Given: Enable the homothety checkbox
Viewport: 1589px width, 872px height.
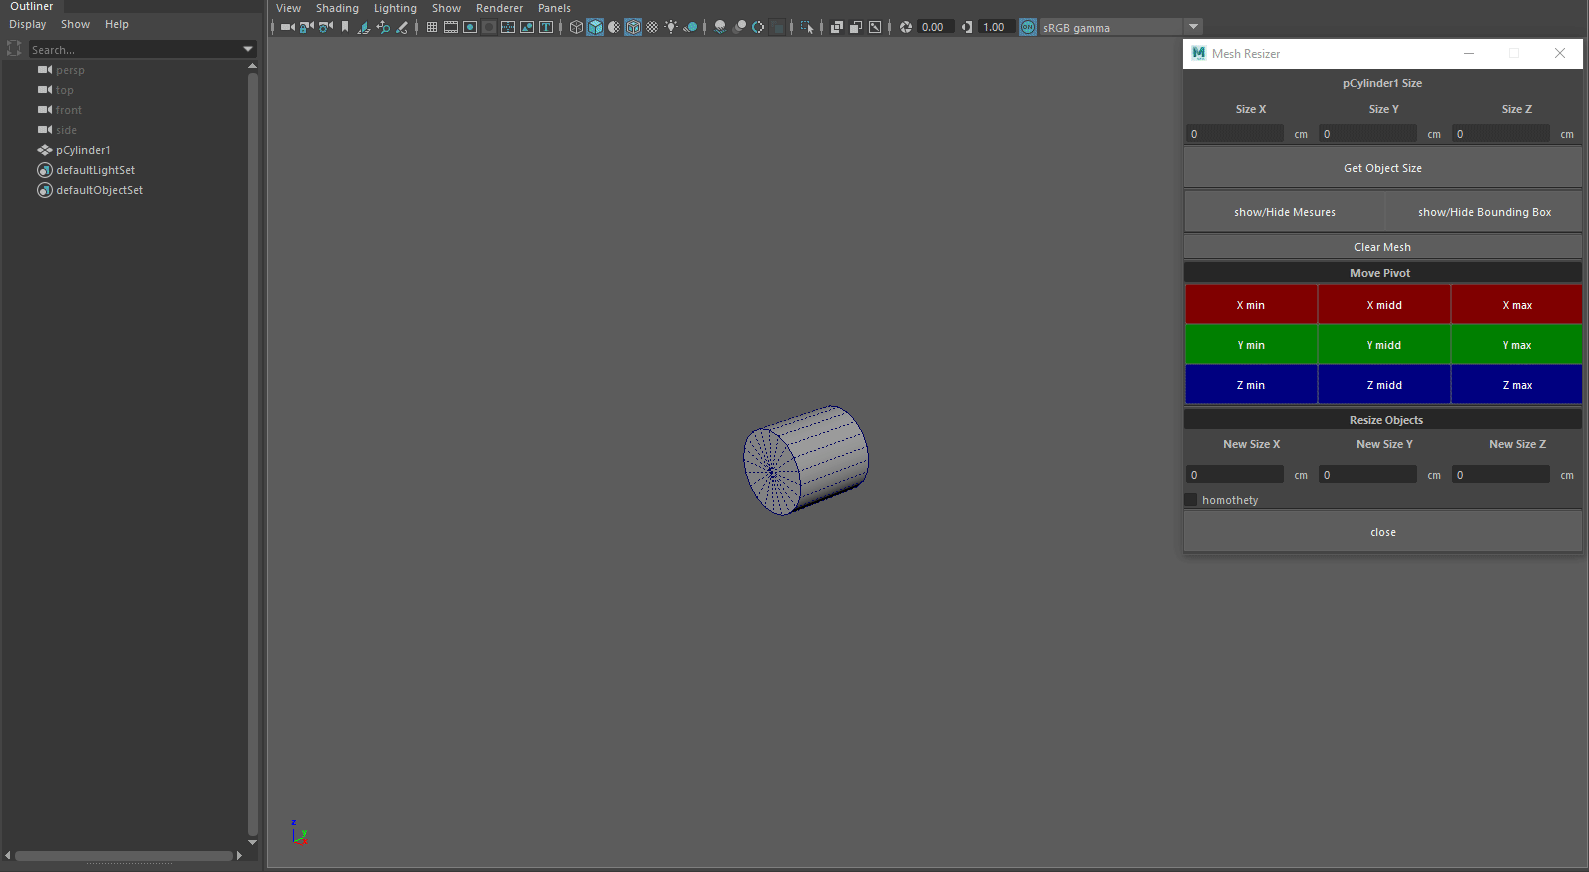Looking at the screenshot, I should pos(1191,500).
